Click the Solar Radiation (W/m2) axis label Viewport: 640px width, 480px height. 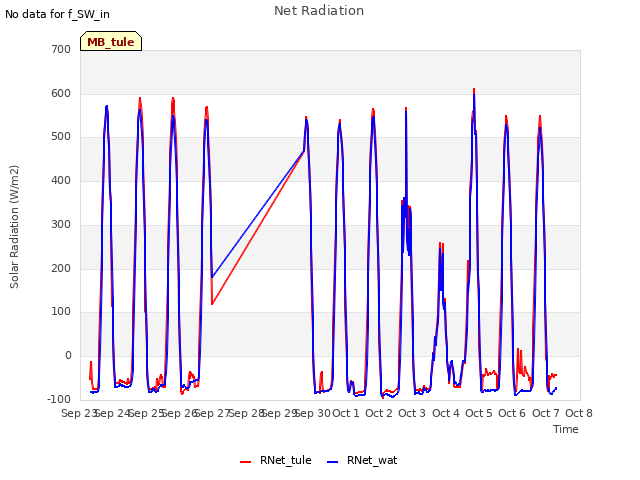(x=14, y=227)
